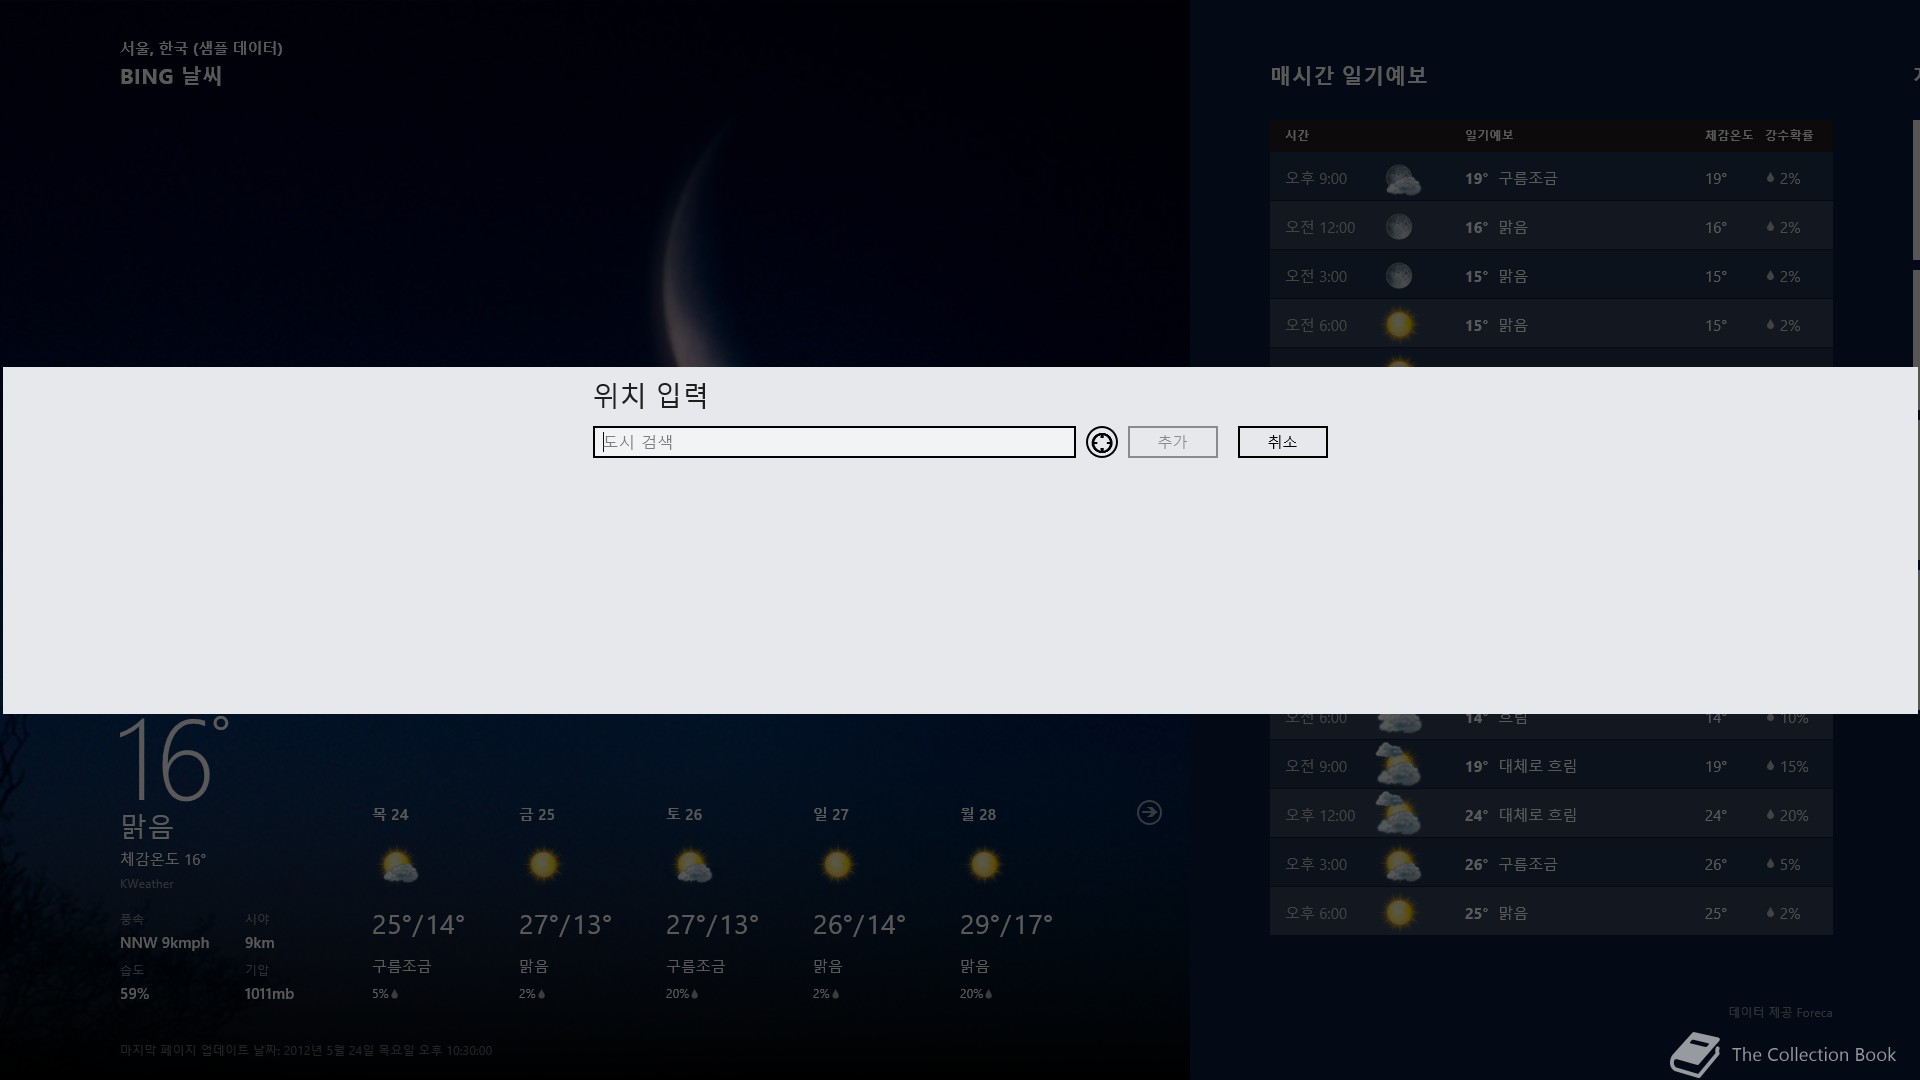This screenshot has height=1080, width=1920.
Task: Click the 24° 대체로 흐림 forecast text
Action: [1521, 816]
